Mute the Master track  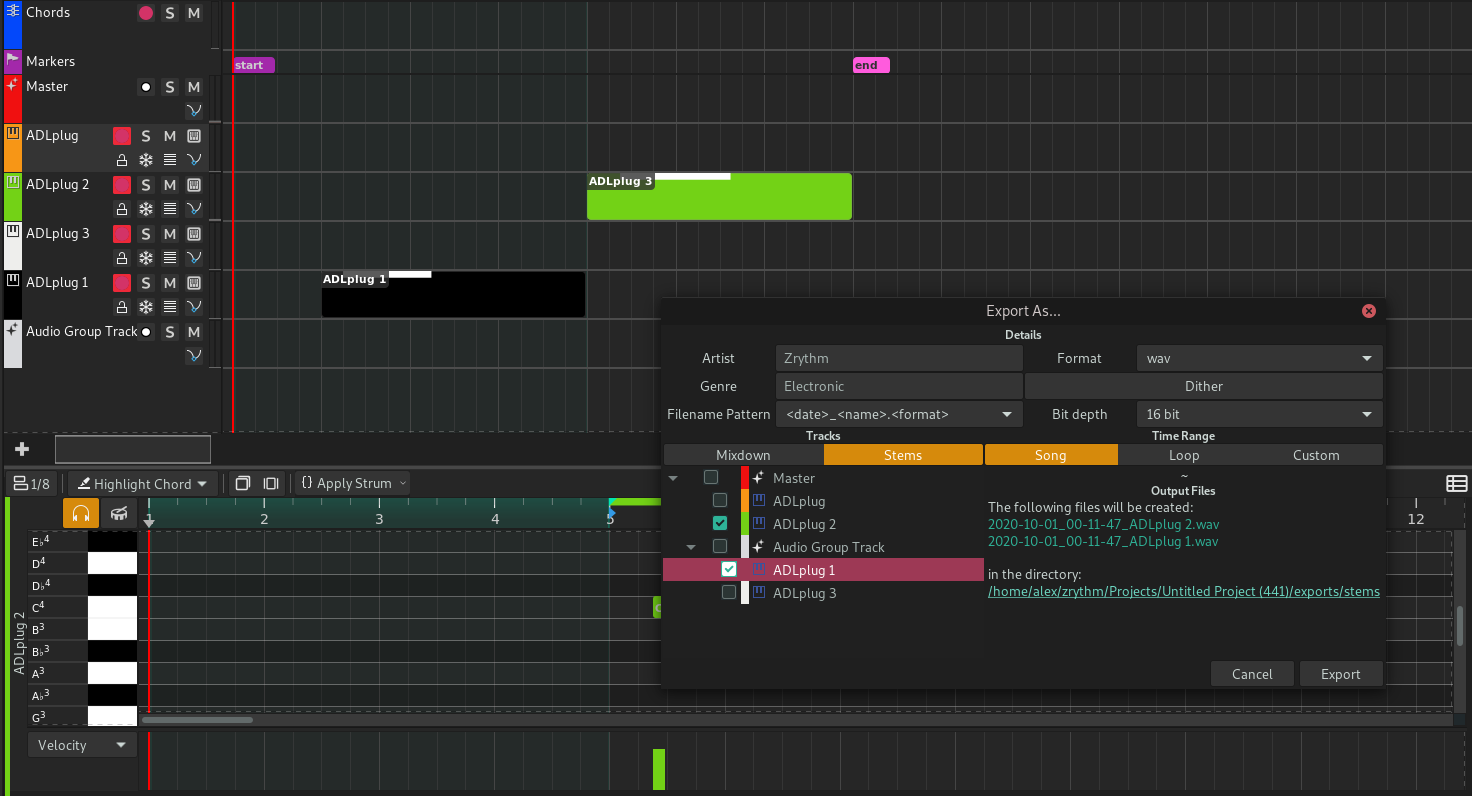tap(194, 87)
